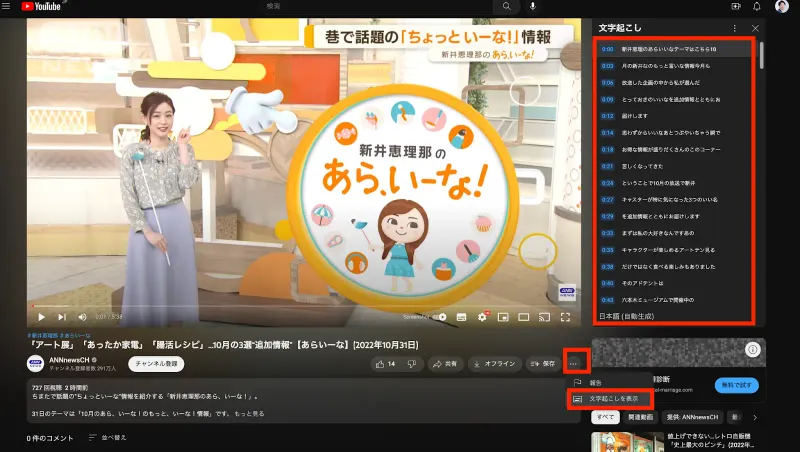800x452 pixels.
Task: Choose 報告 from the popup menu
Action: point(609,383)
